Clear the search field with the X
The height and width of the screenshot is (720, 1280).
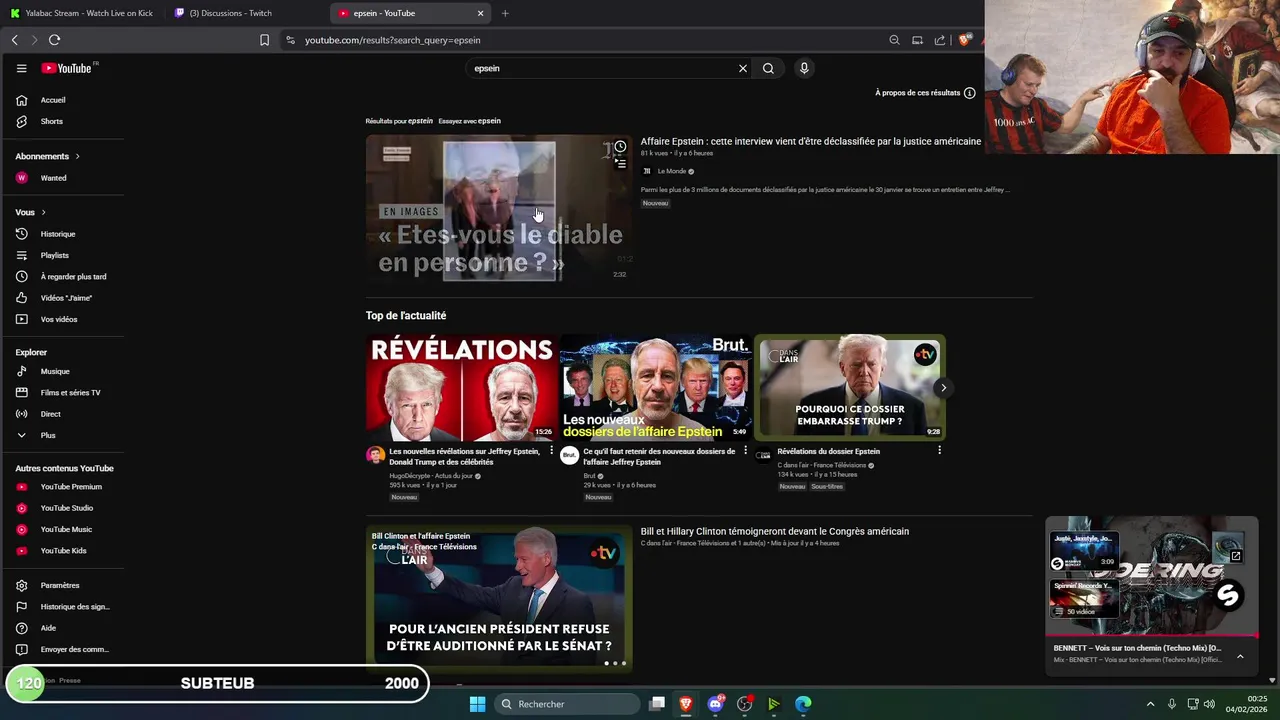pyautogui.click(x=743, y=68)
